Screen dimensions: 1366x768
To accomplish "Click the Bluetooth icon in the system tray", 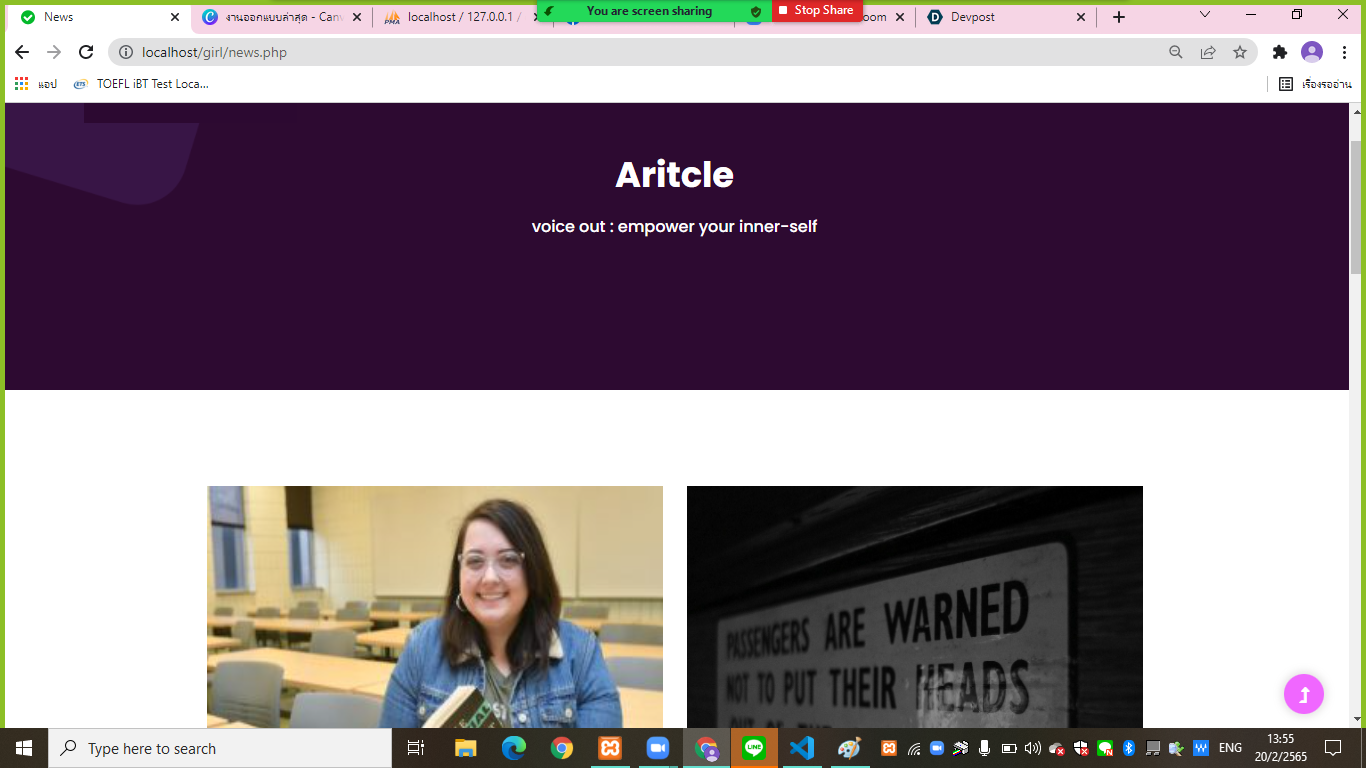I will [1128, 748].
